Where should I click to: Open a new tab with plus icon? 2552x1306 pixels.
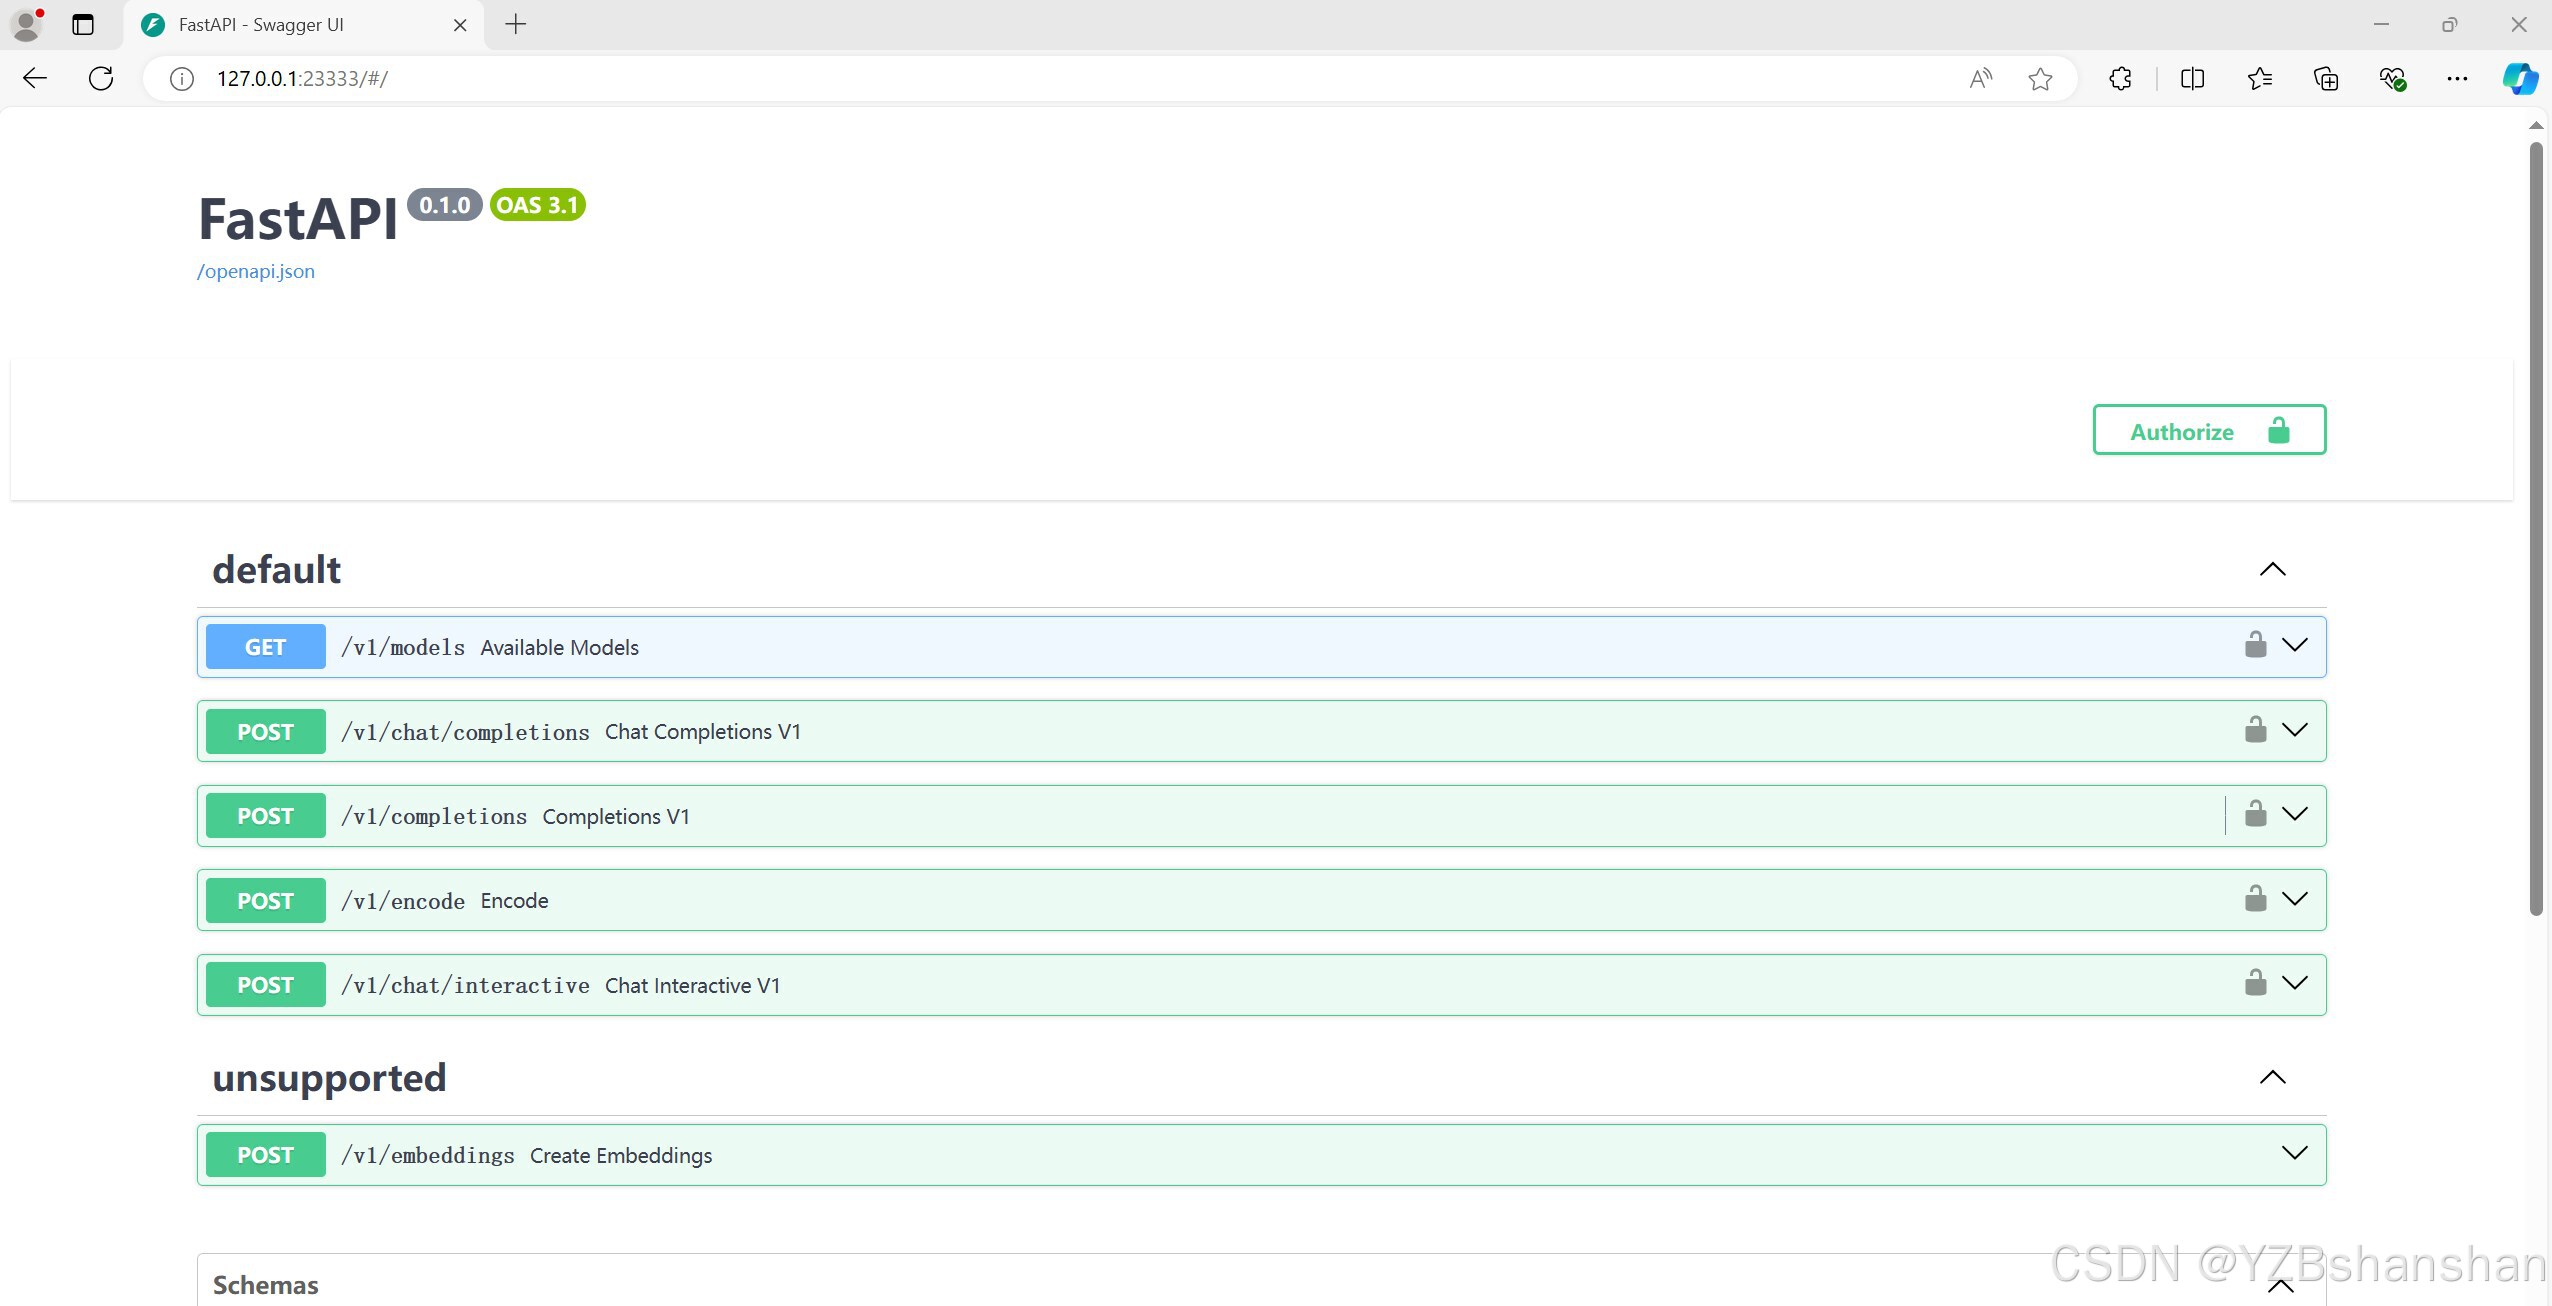tap(516, 24)
